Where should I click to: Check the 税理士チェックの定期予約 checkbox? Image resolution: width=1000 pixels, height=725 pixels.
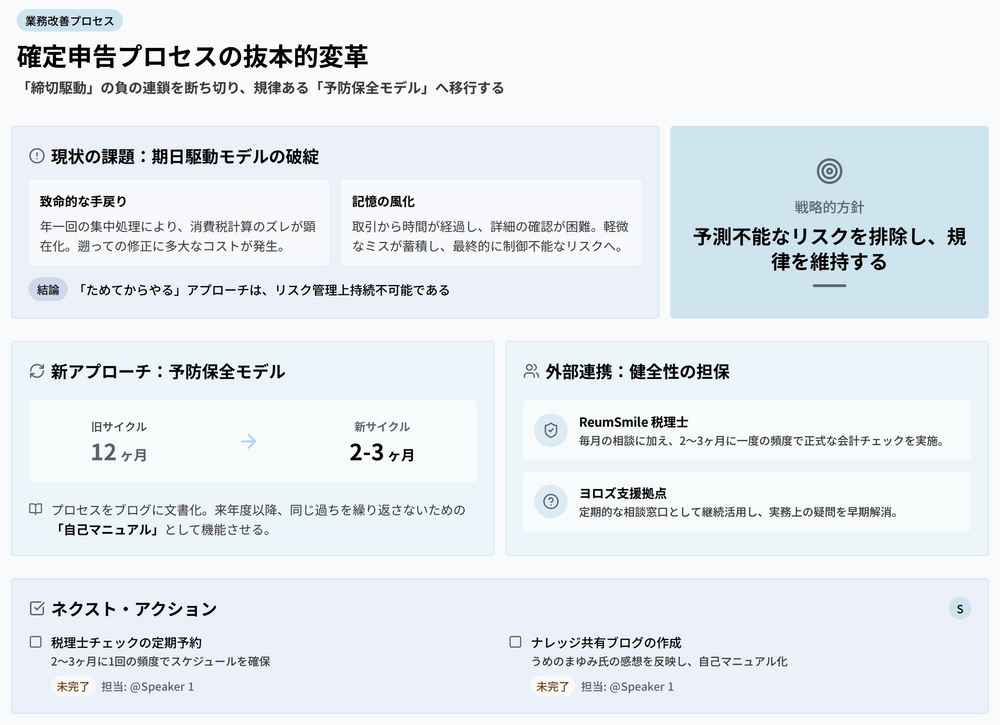[x=36, y=642]
